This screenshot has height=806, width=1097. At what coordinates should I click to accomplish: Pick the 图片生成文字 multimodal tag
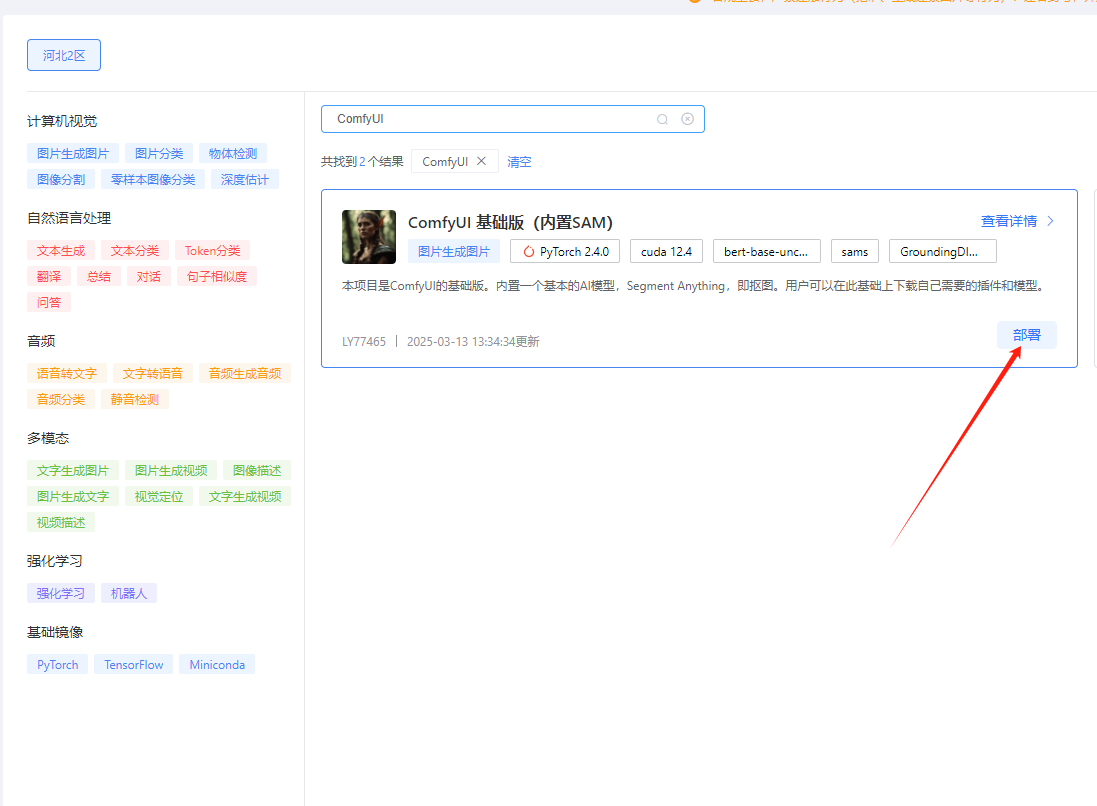pos(73,496)
